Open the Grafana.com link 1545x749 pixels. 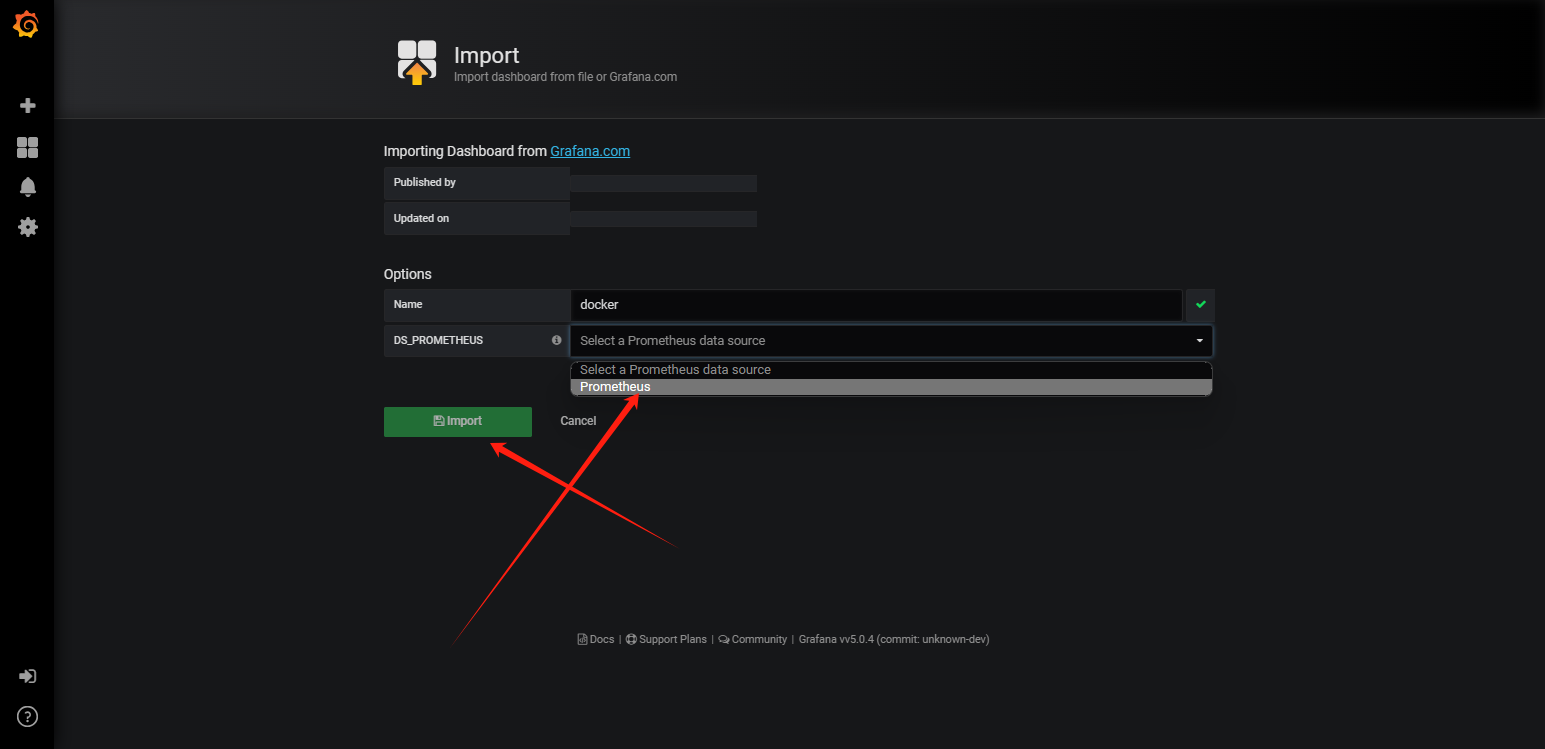590,151
